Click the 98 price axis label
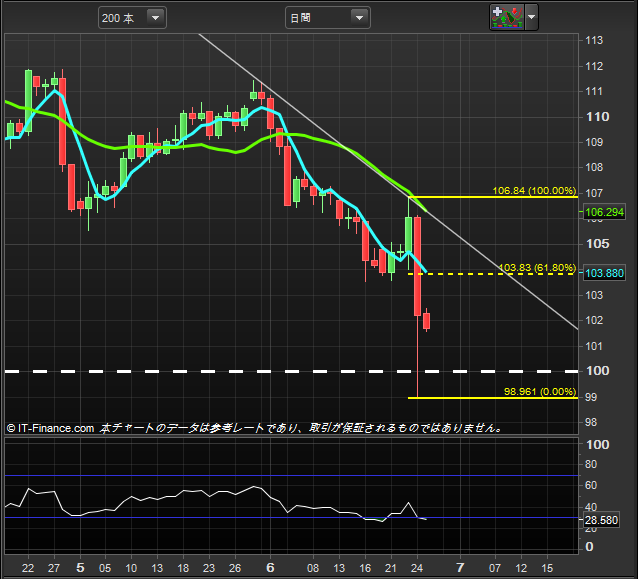The image size is (638, 579). [x=591, y=422]
